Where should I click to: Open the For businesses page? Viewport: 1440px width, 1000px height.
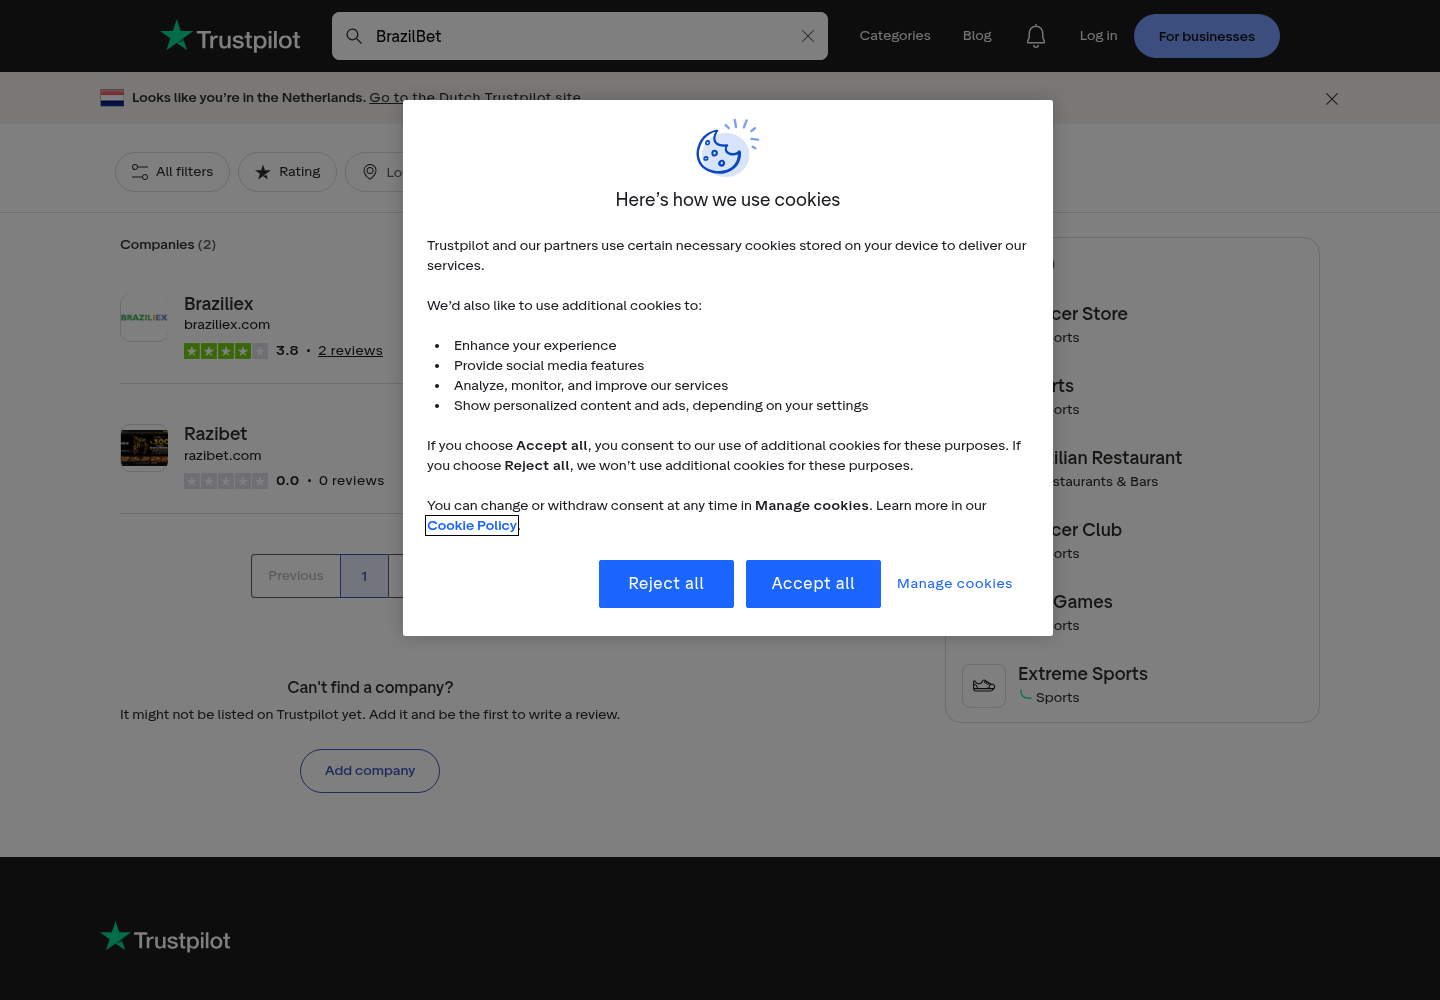pos(1207,36)
